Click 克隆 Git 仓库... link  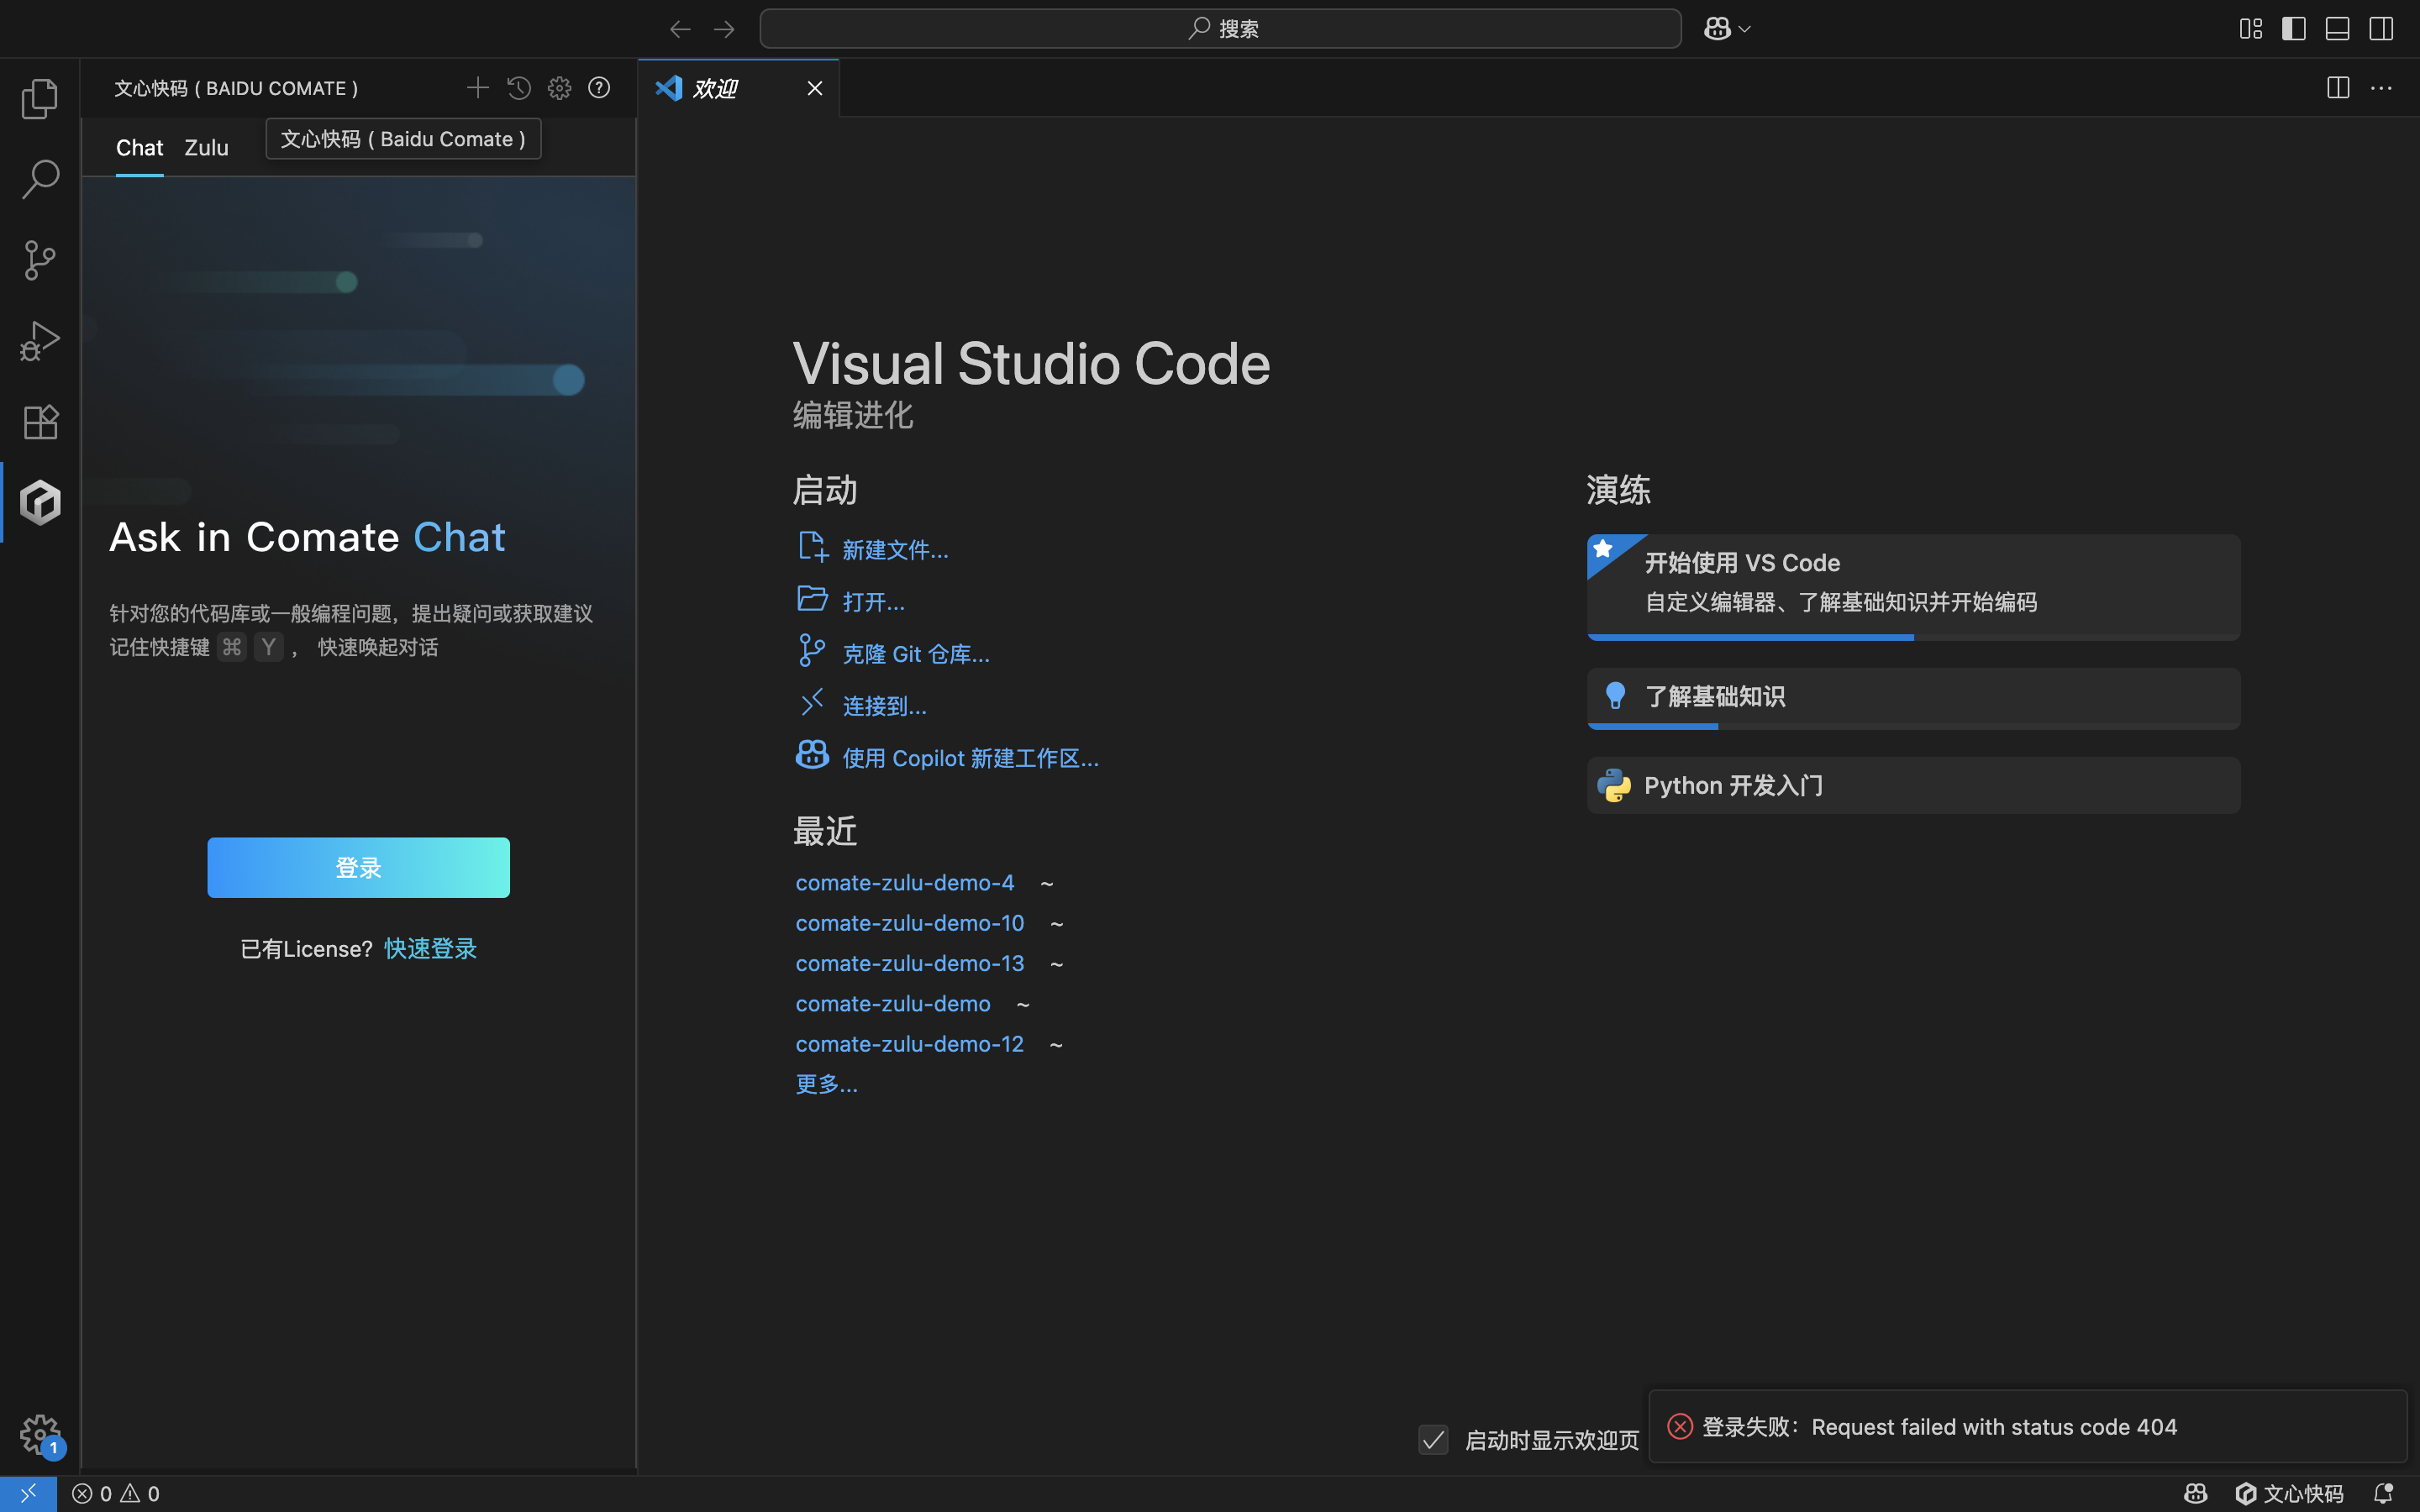[915, 653]
